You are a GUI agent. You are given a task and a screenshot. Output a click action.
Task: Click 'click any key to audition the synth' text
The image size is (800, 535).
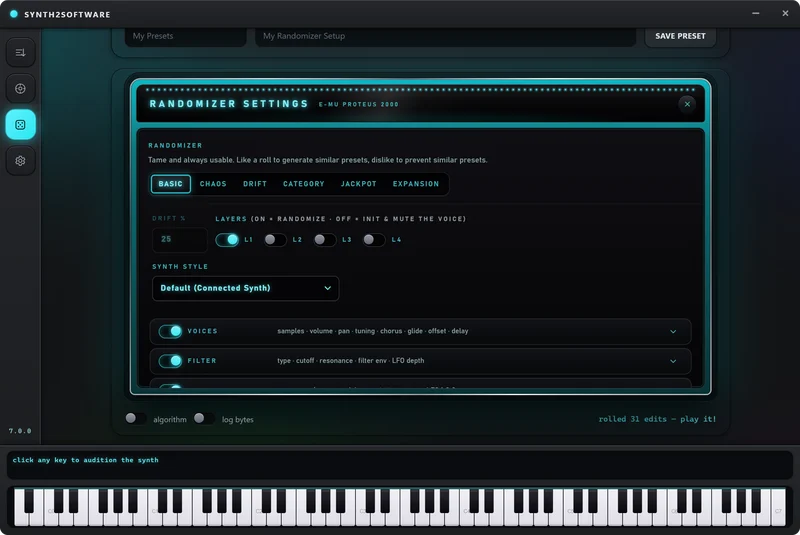tap(86, 460)
